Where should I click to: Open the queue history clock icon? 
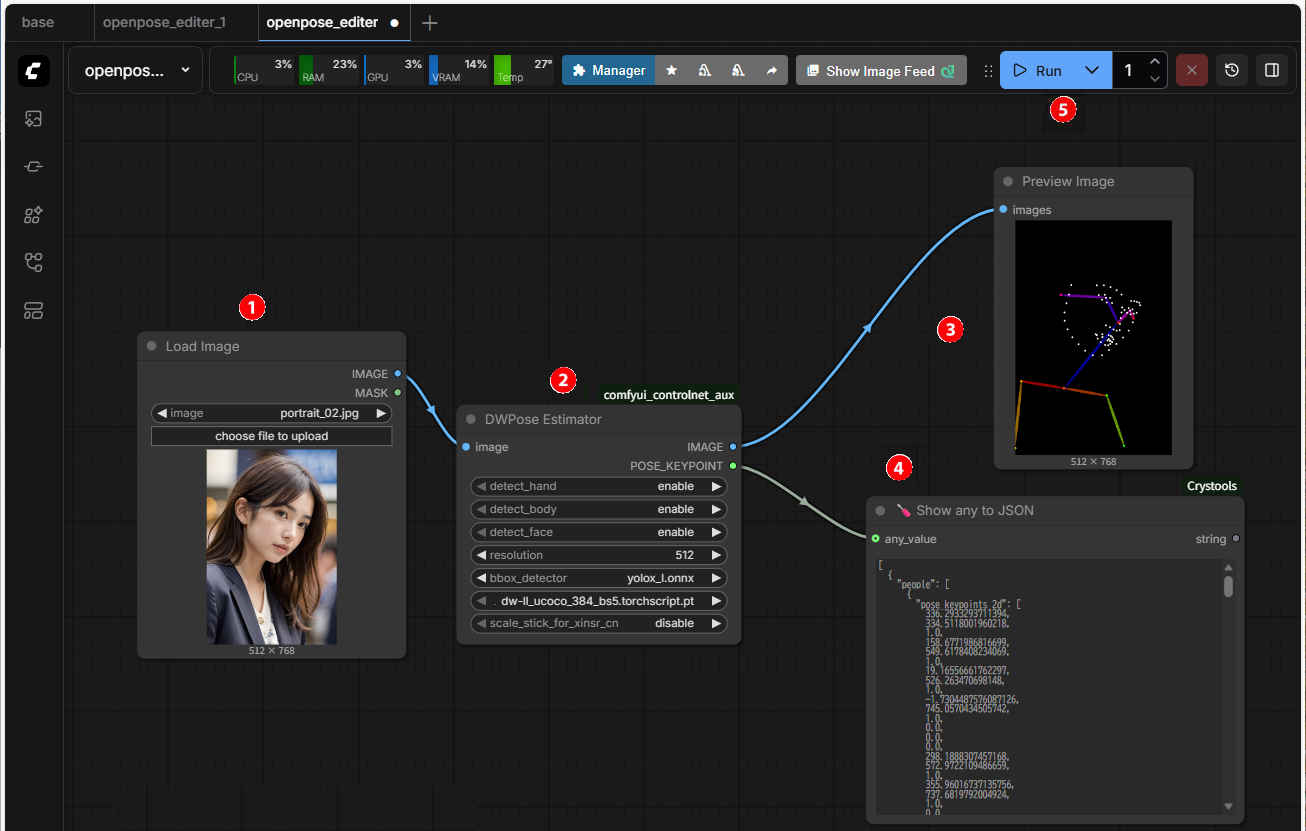click(x=1232, y=71)
